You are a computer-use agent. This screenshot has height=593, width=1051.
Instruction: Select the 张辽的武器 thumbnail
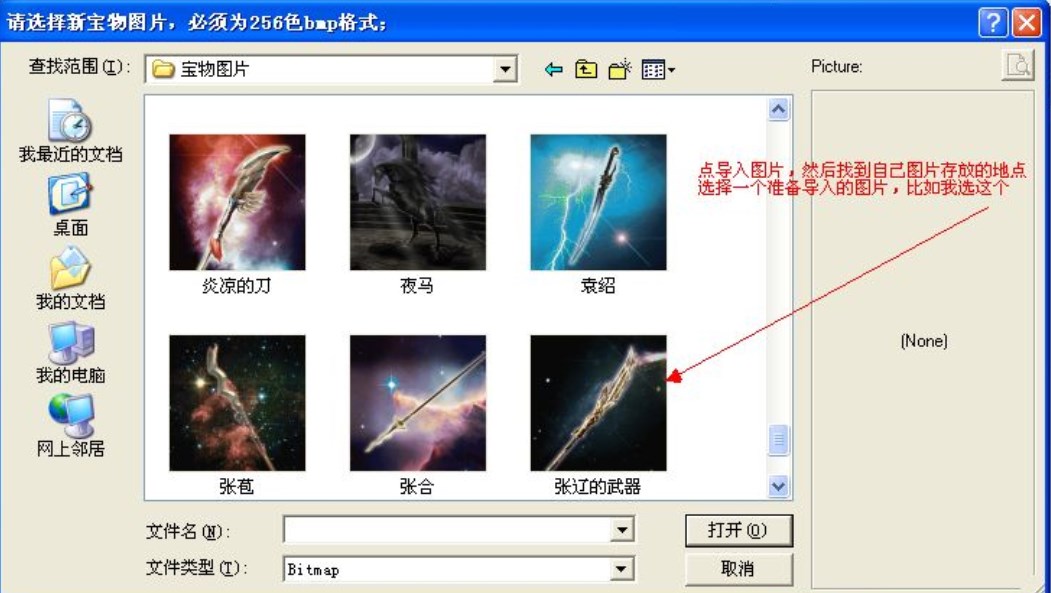[x=599, y=403]
